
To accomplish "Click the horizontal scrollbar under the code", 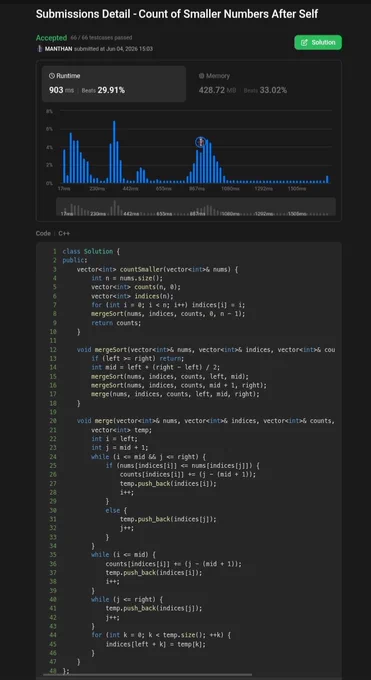I will (148, 675).
